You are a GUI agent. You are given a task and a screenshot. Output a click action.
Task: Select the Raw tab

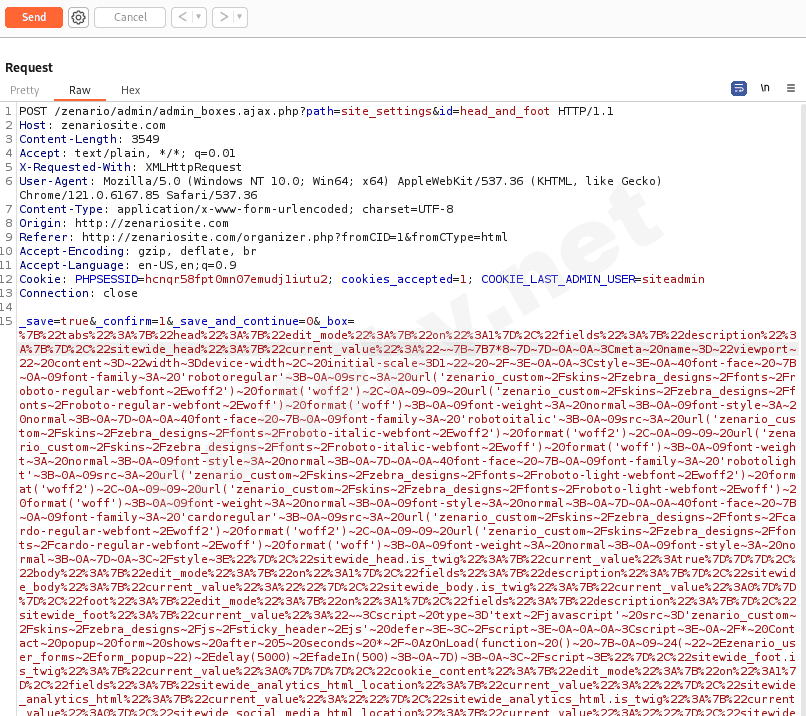pos(80,90)
